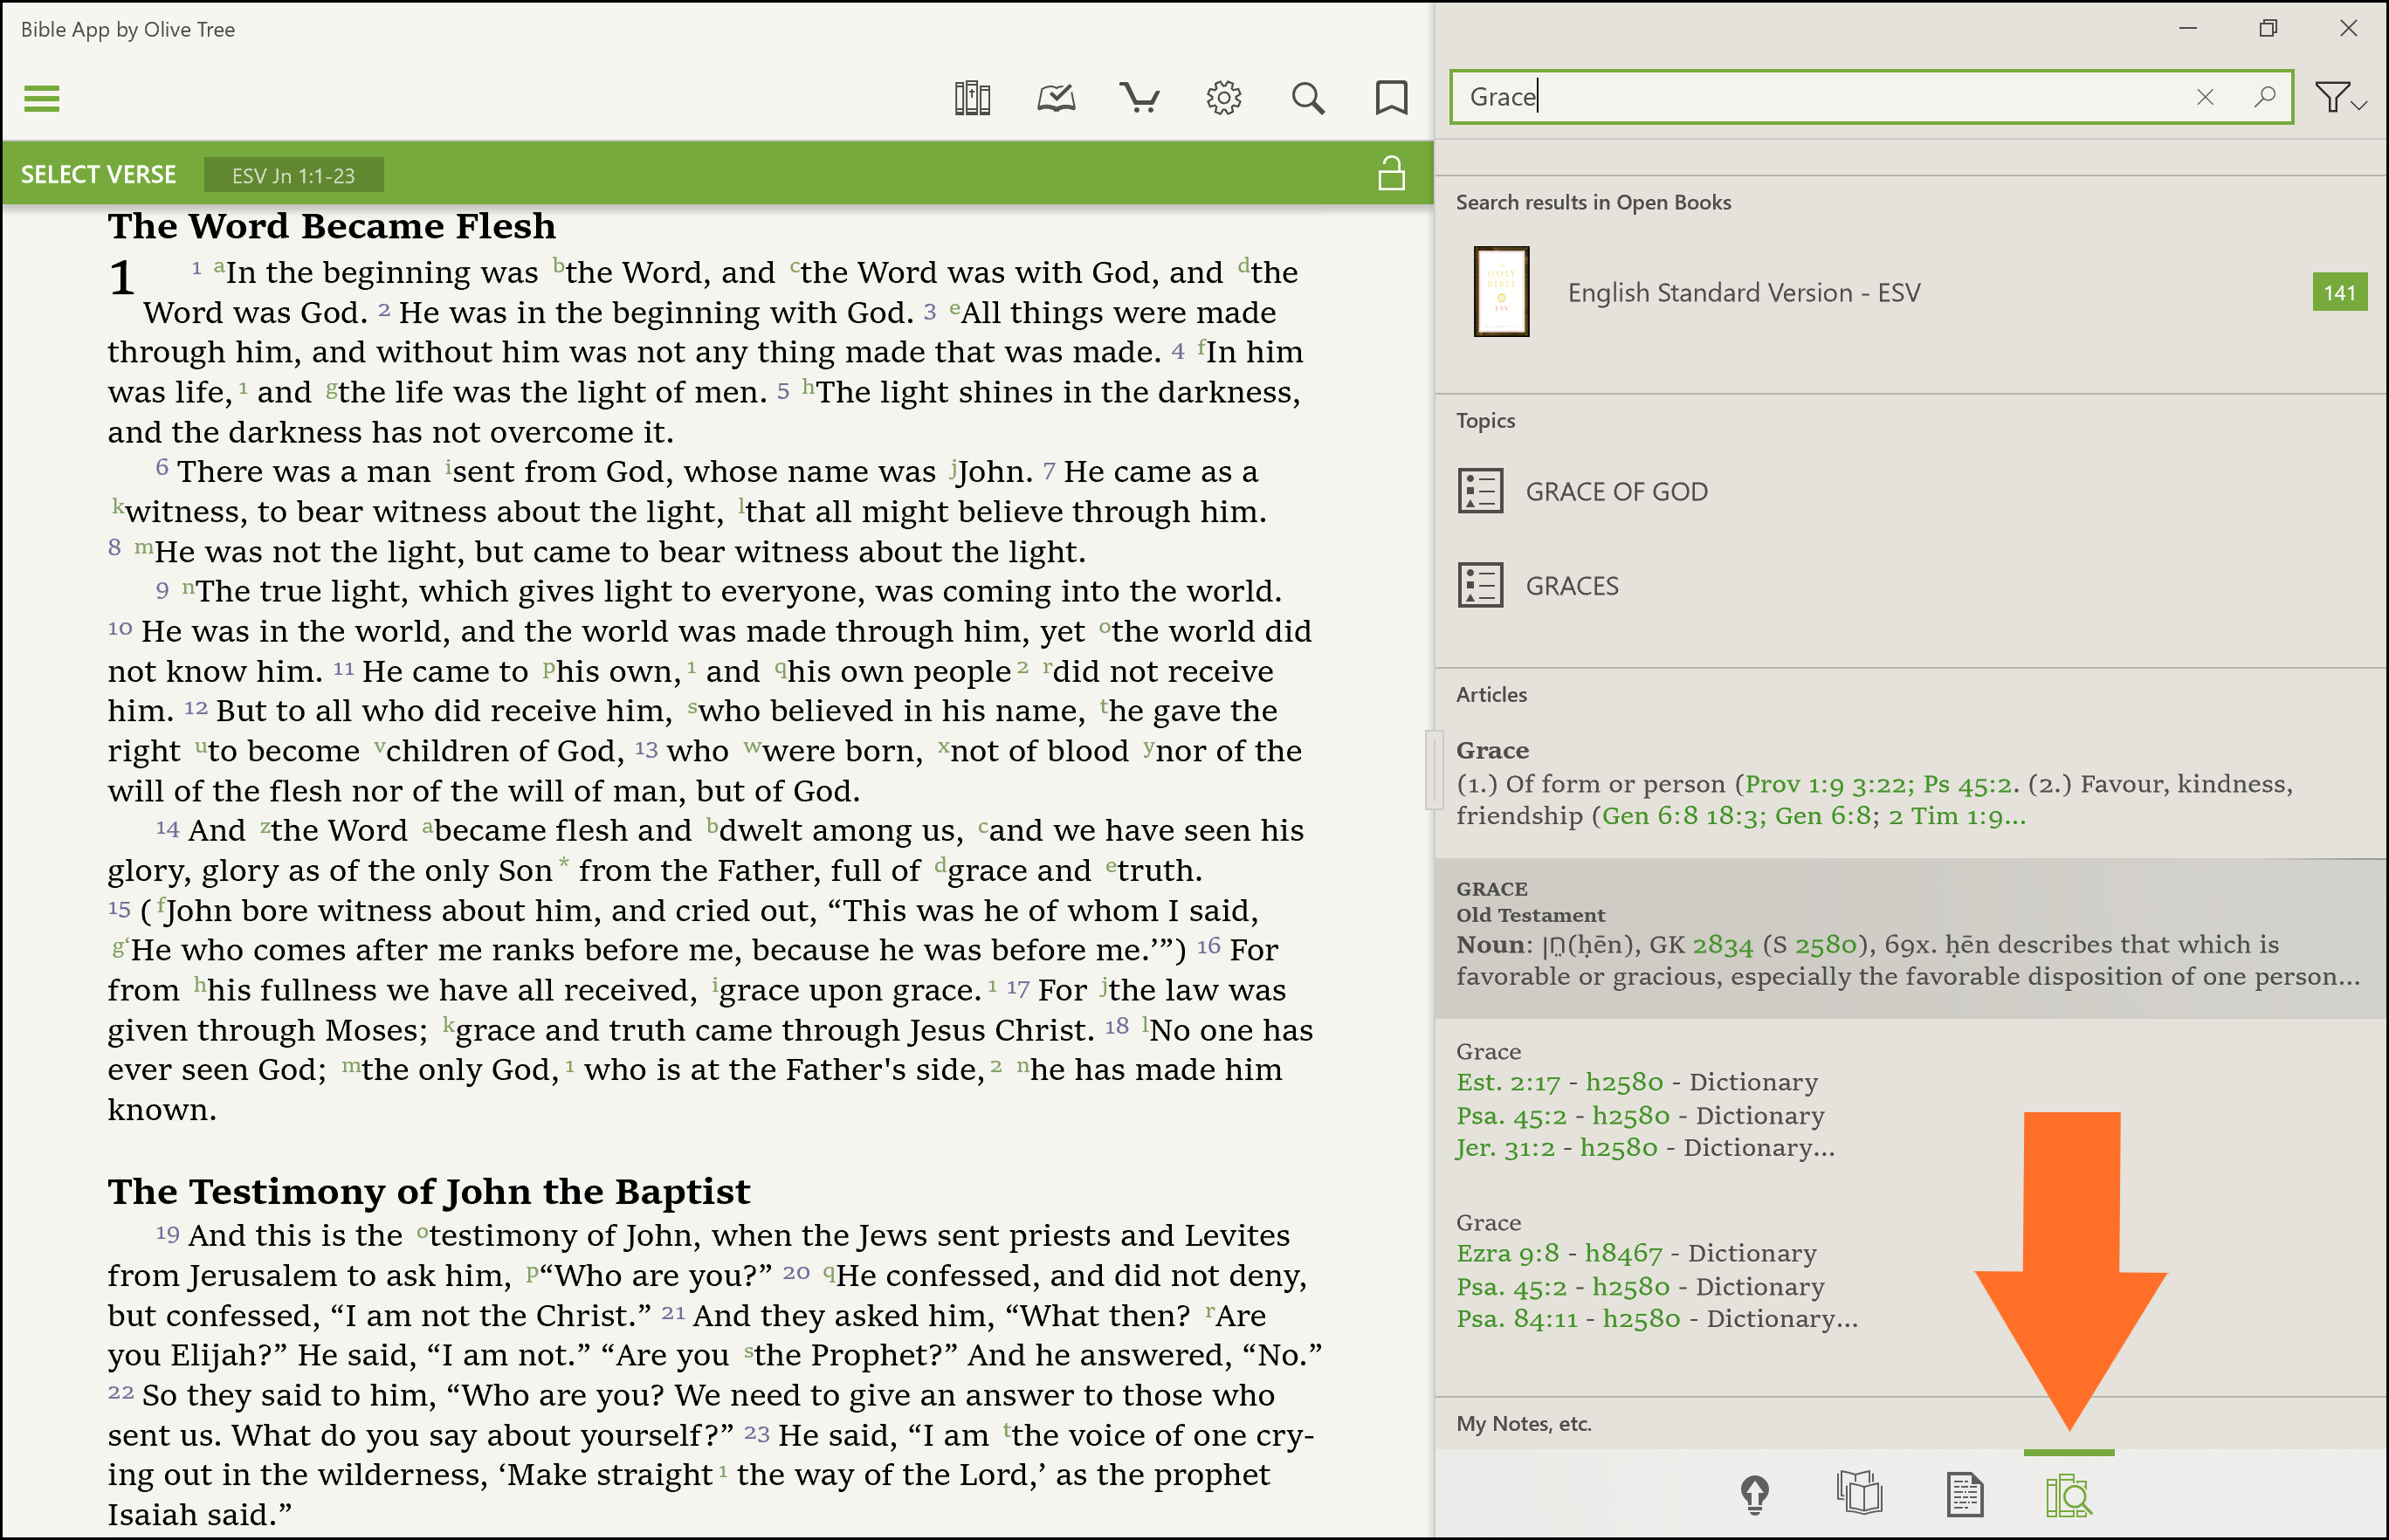2389x1540 pixels.
Task: Switch to the open book tab
Action: pos(1859,1495)
